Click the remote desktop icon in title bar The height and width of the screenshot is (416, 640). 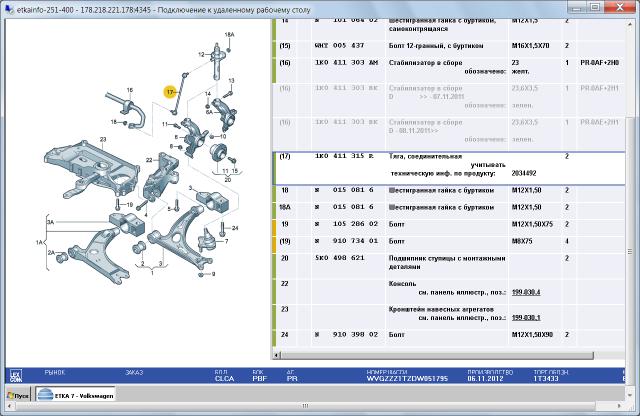pos(8,9)
